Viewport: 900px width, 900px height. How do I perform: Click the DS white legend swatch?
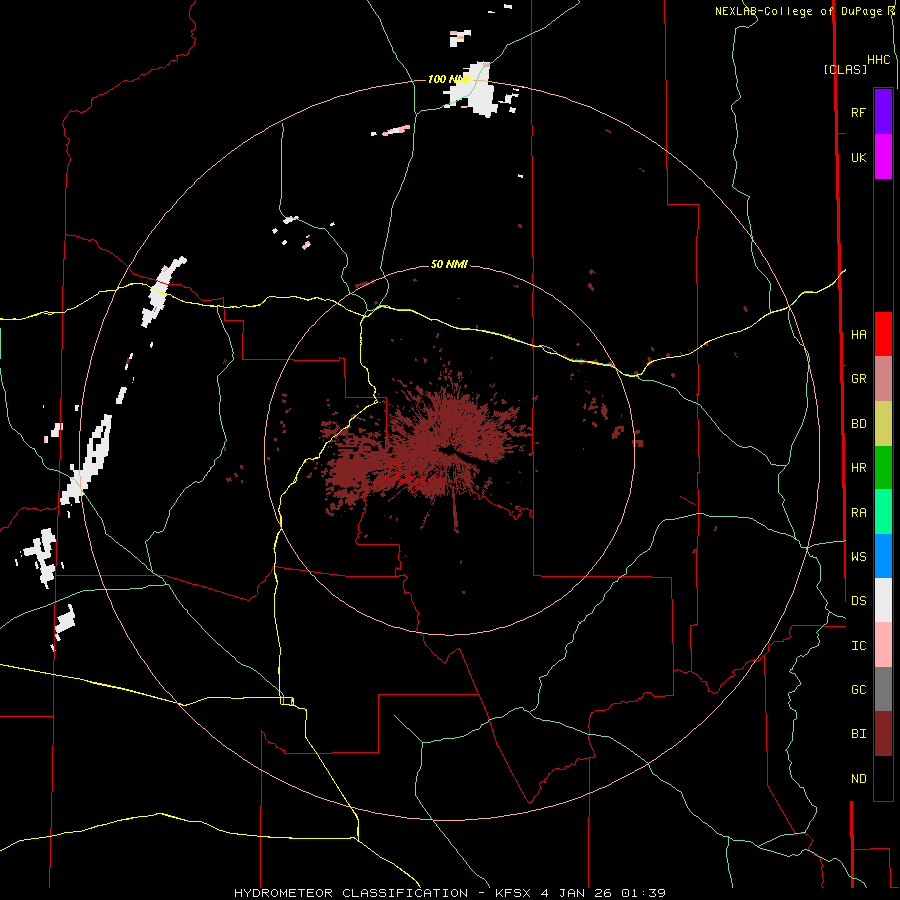click(883, 600)
